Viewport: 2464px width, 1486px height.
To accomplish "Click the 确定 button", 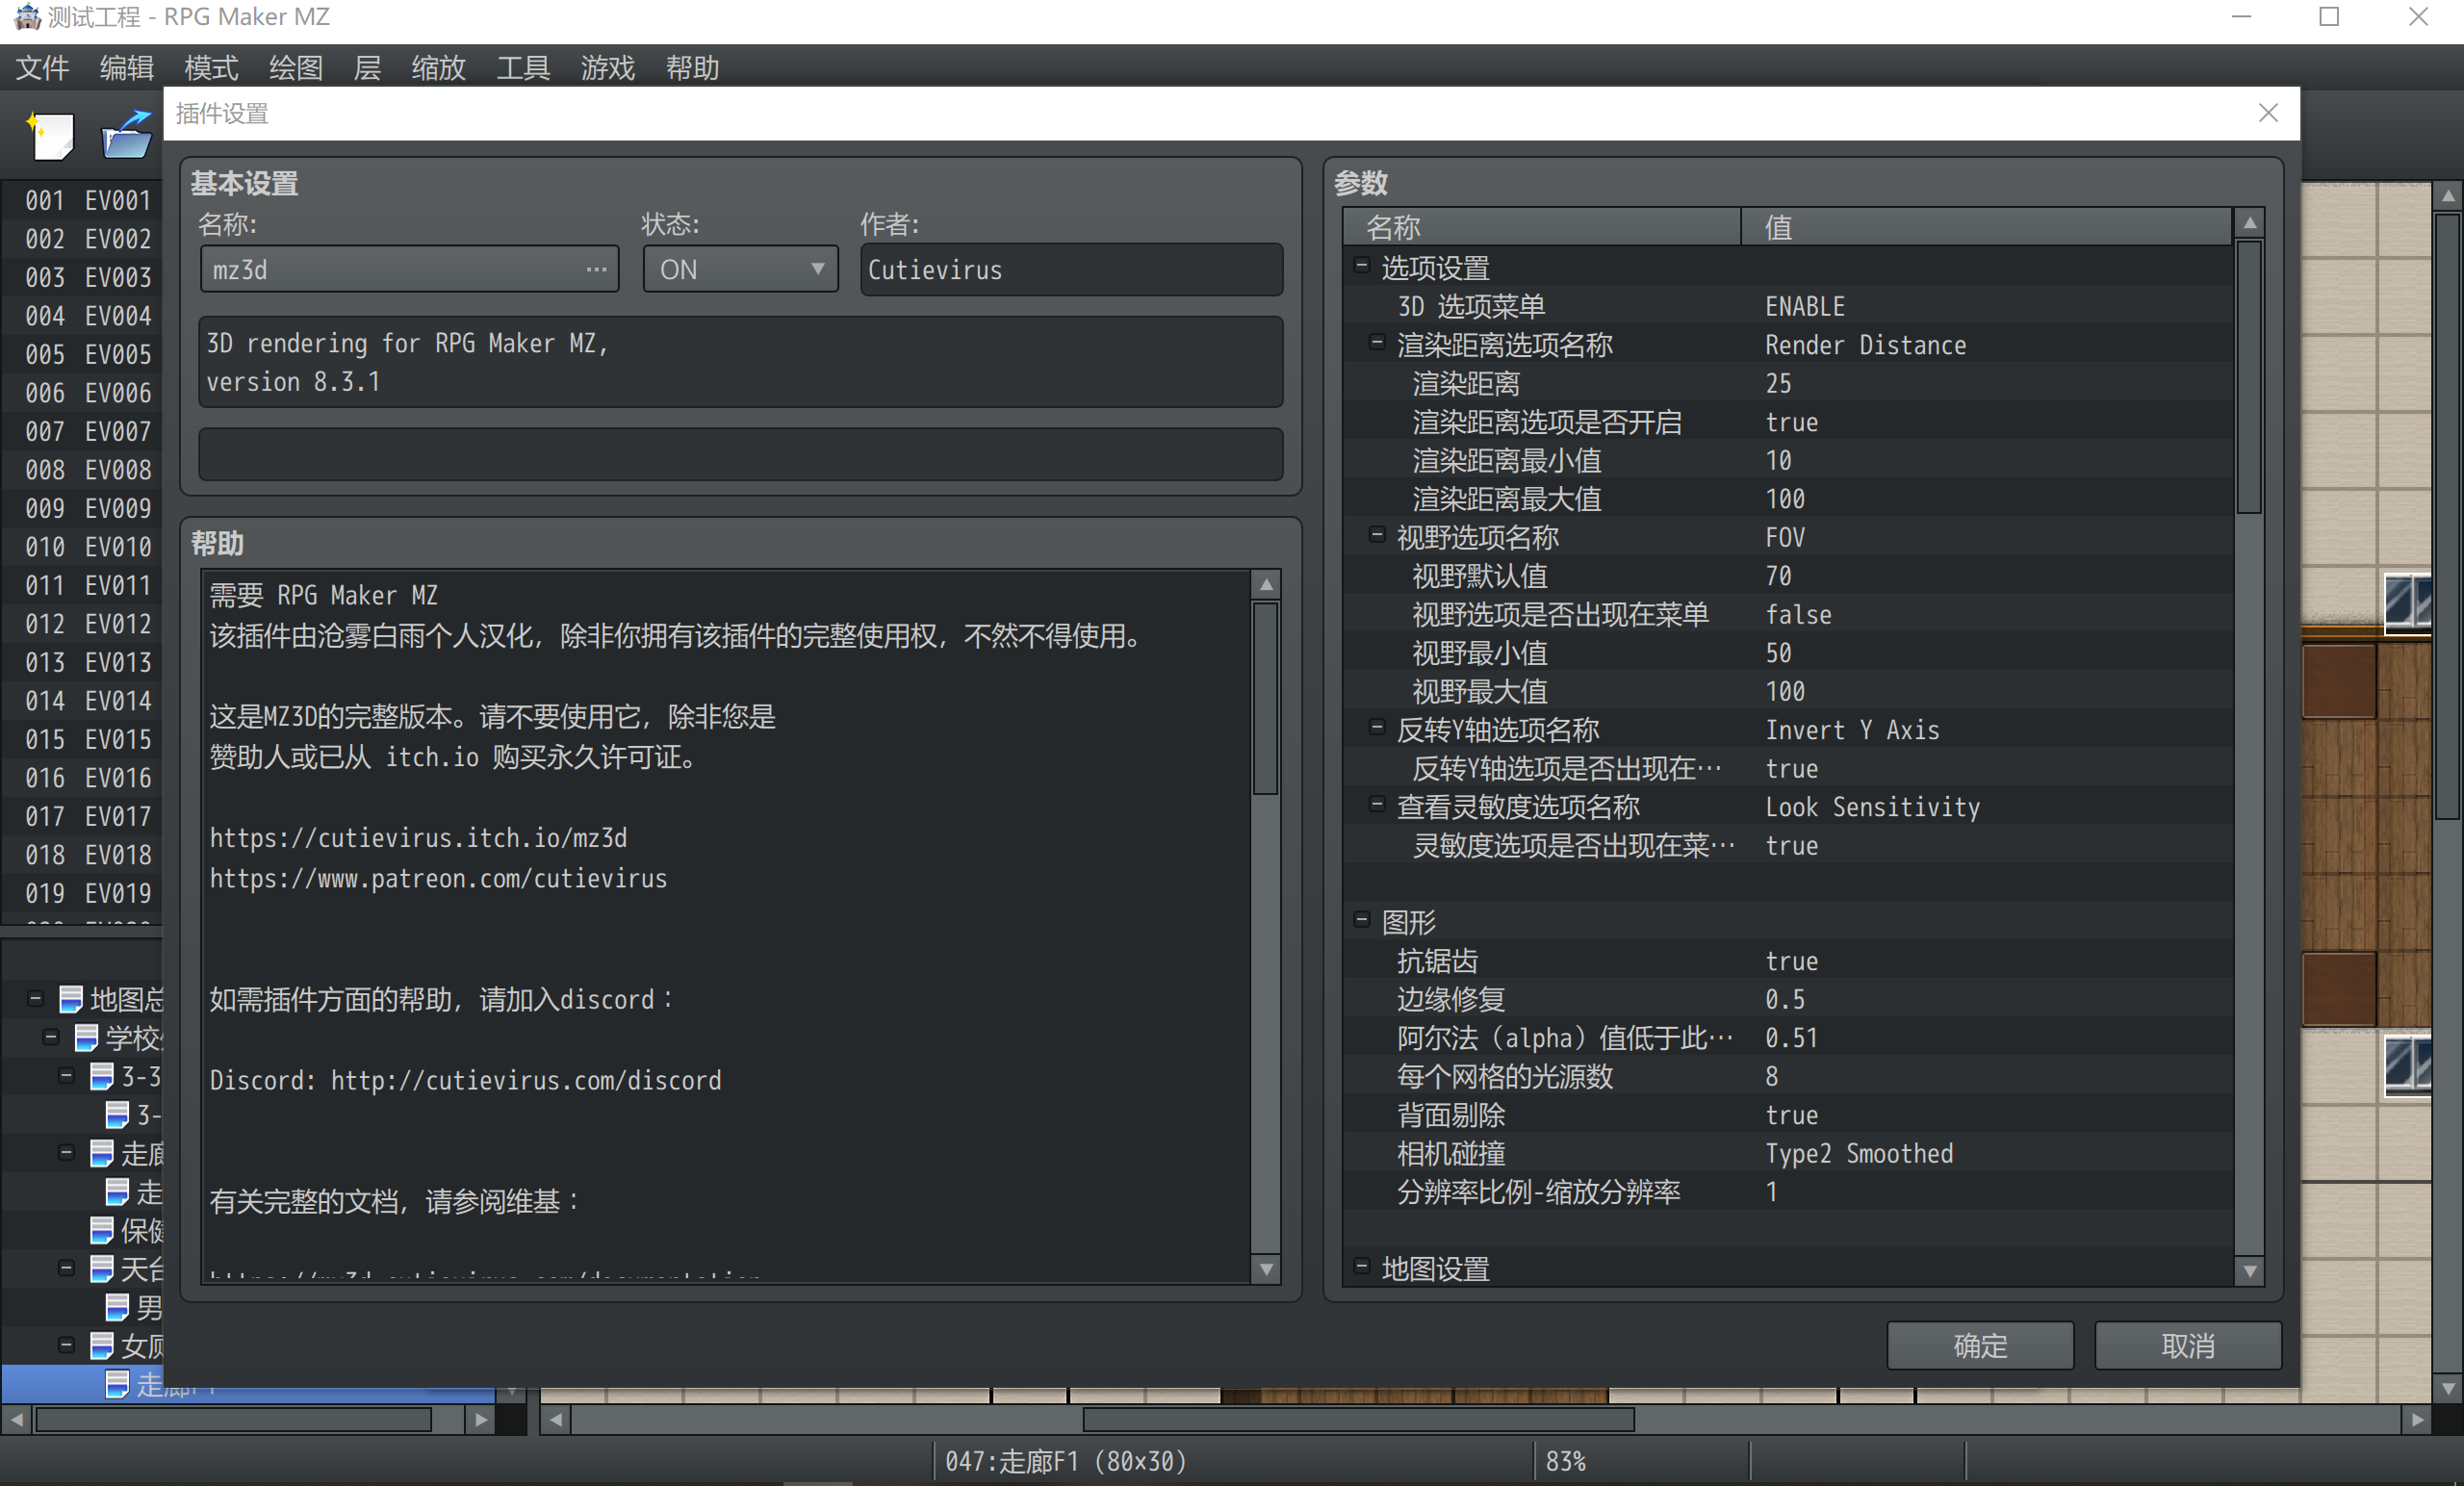I will [x=1980, y=1346].
